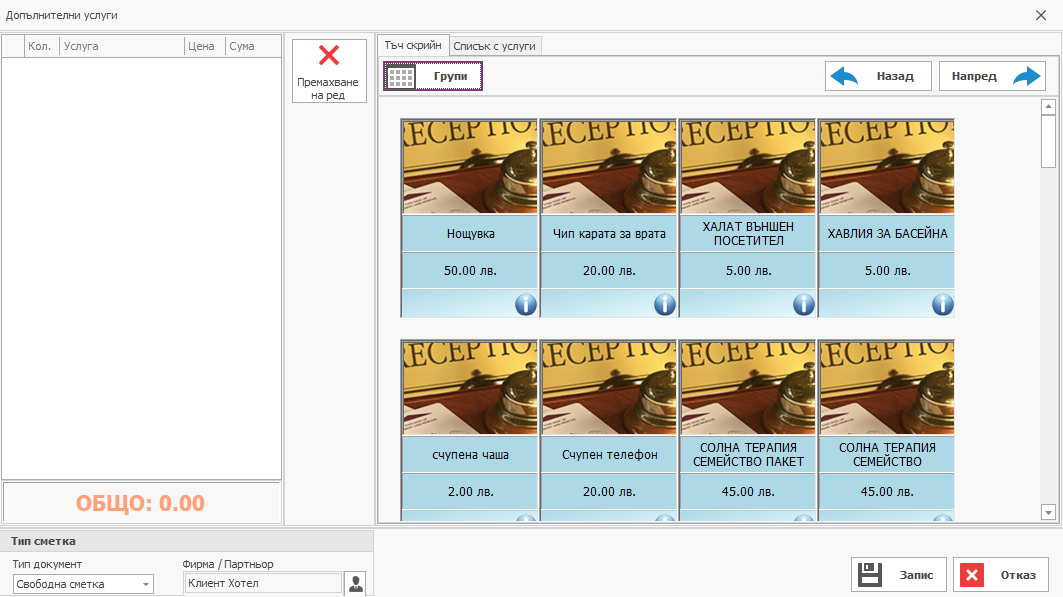Show info for Нощувка service

click(x=525, y=304)
